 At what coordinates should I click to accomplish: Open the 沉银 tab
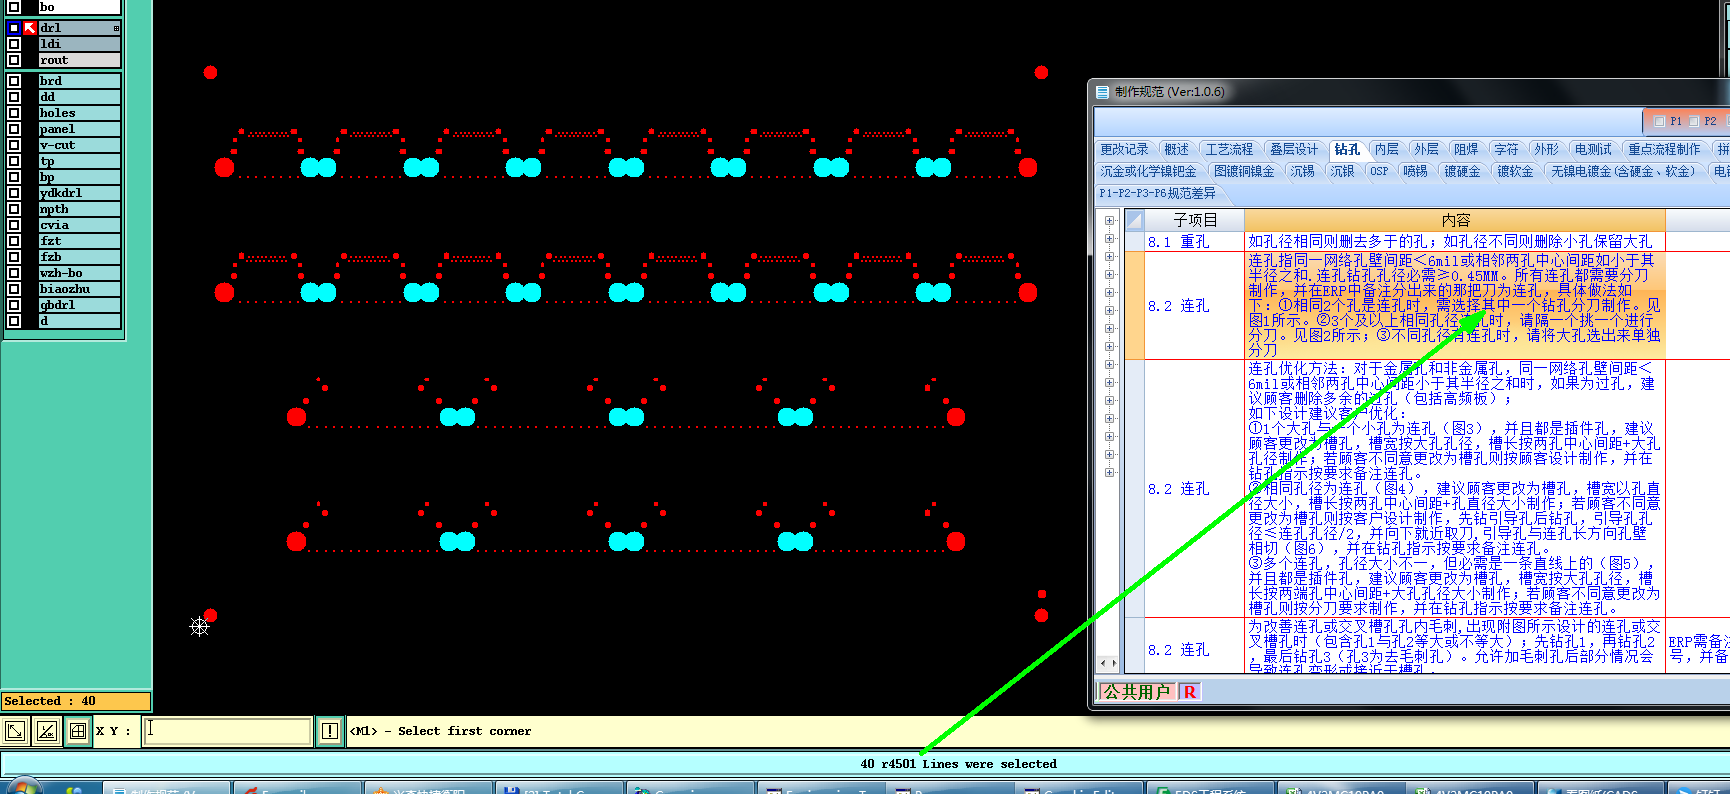(x=1342, y=171)
